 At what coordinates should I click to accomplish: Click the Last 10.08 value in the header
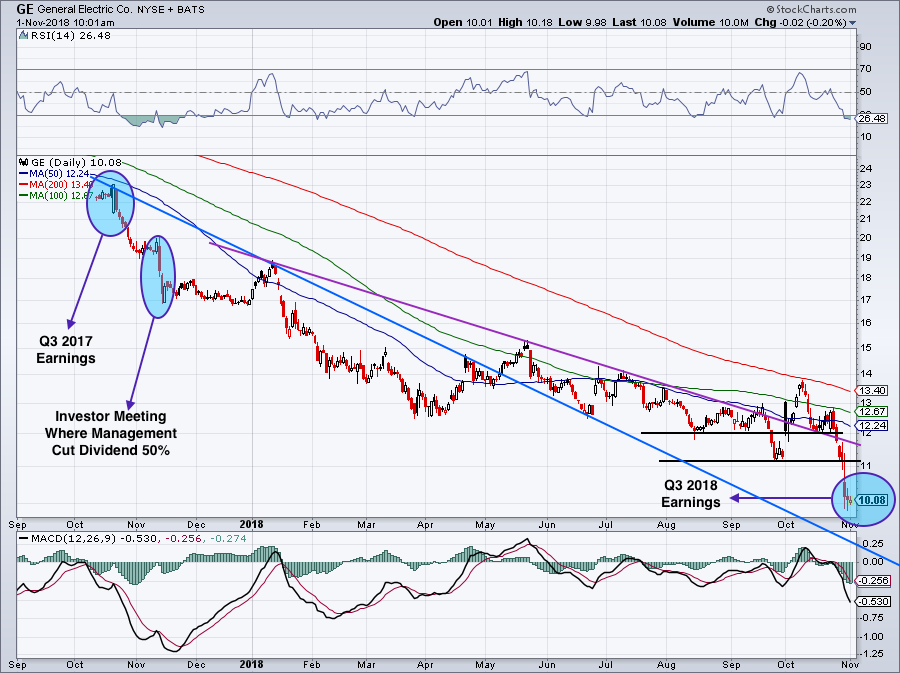(639, 22)
